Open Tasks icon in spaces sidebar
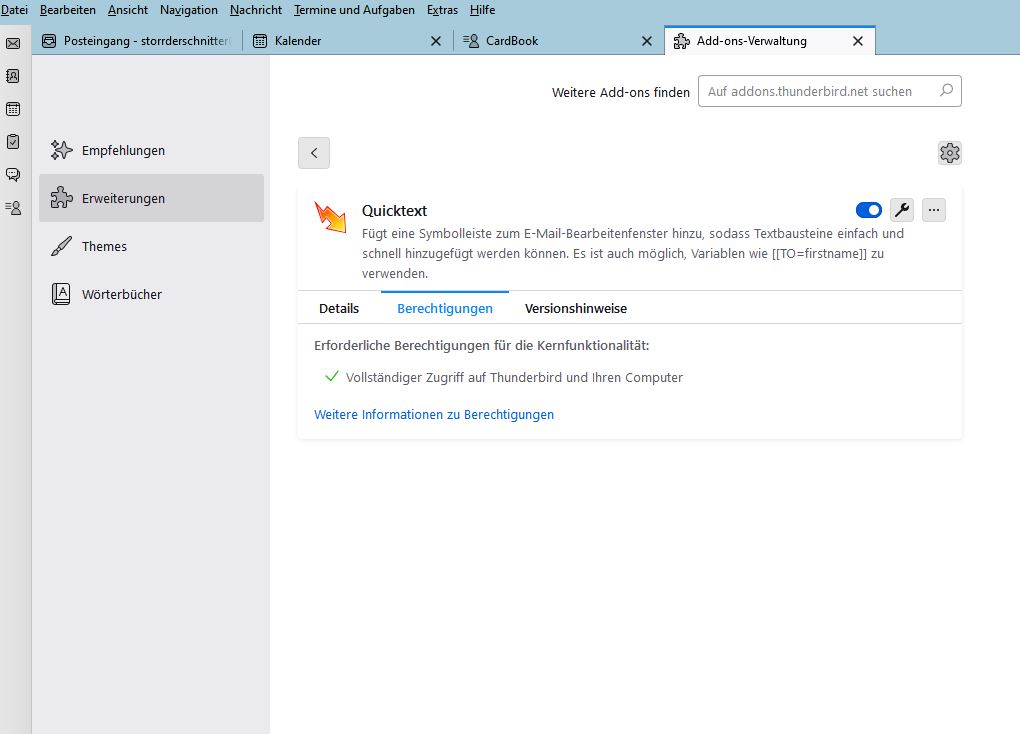 (13, 141)
